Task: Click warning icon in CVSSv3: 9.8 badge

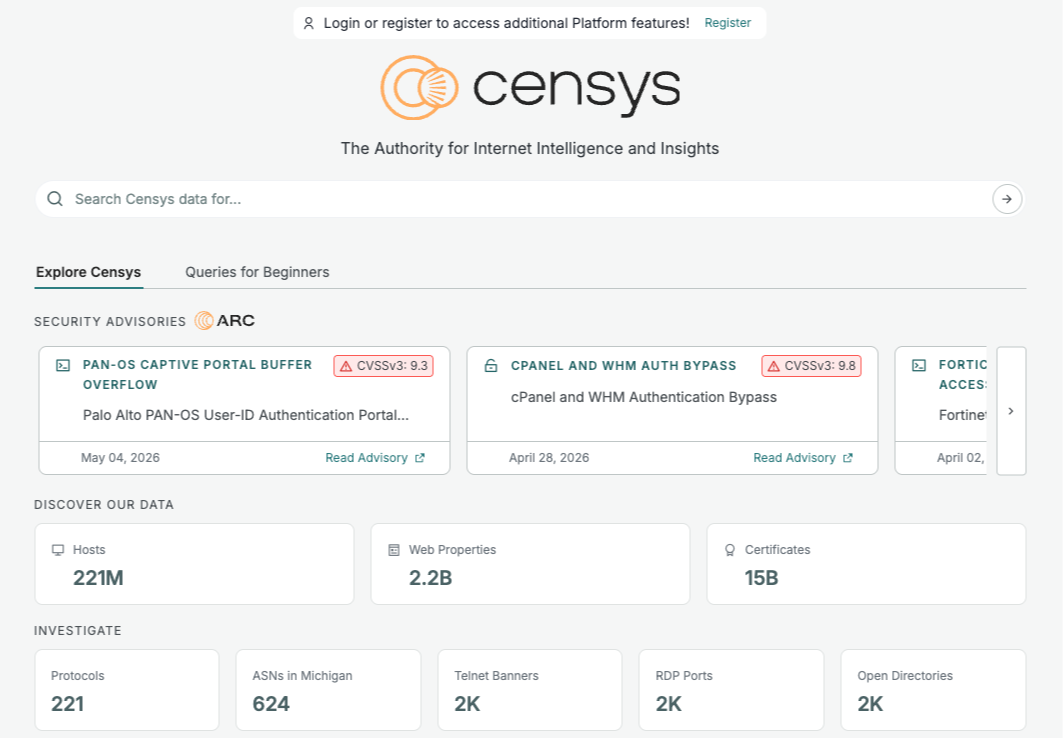Action: click(x=774, y=366)
